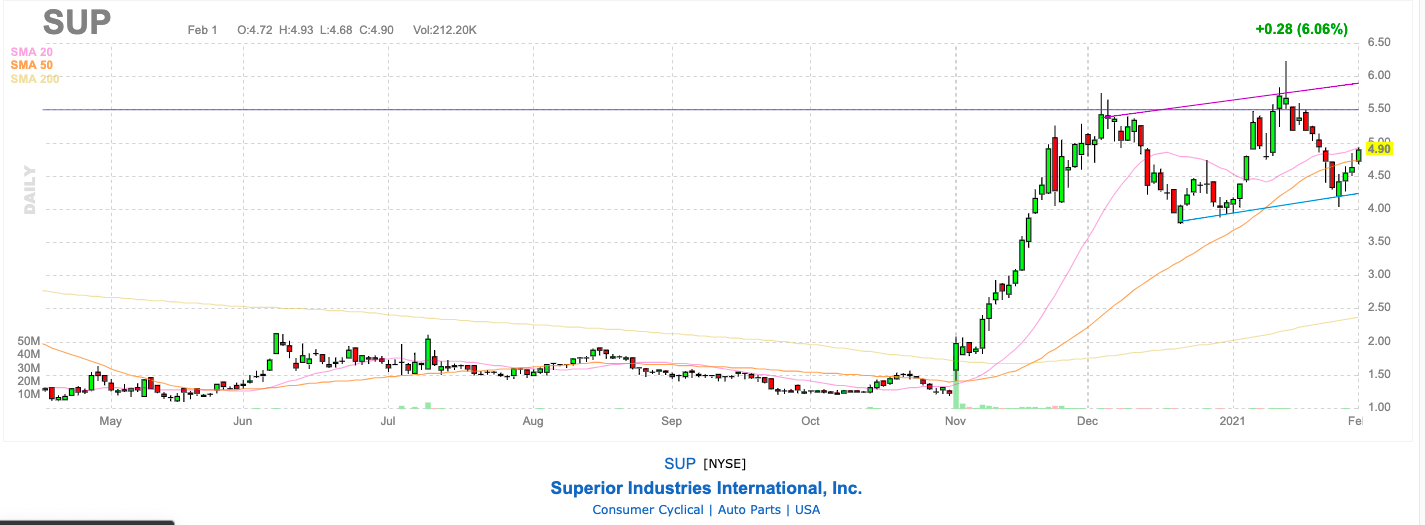Click the 5.50 price axis label
Viewport: 1425px width, 525px height.
coord(1378,109)
